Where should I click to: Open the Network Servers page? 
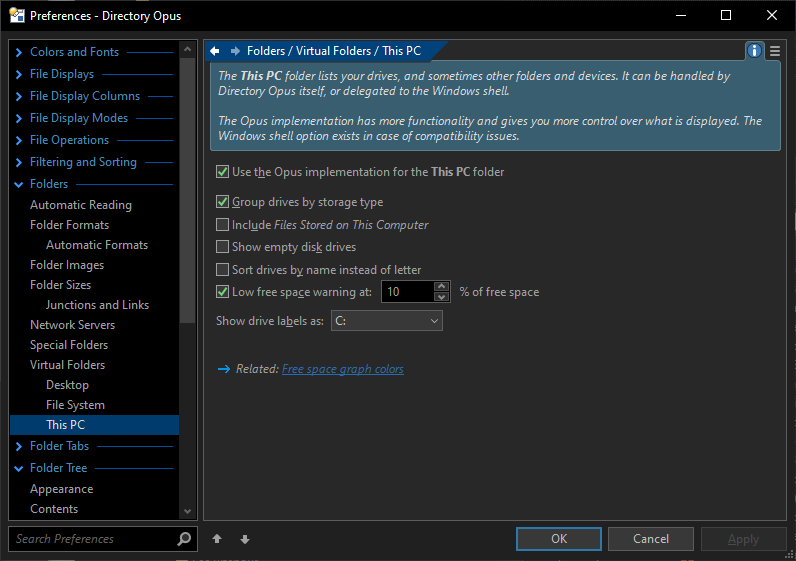[x=73, y=325]
